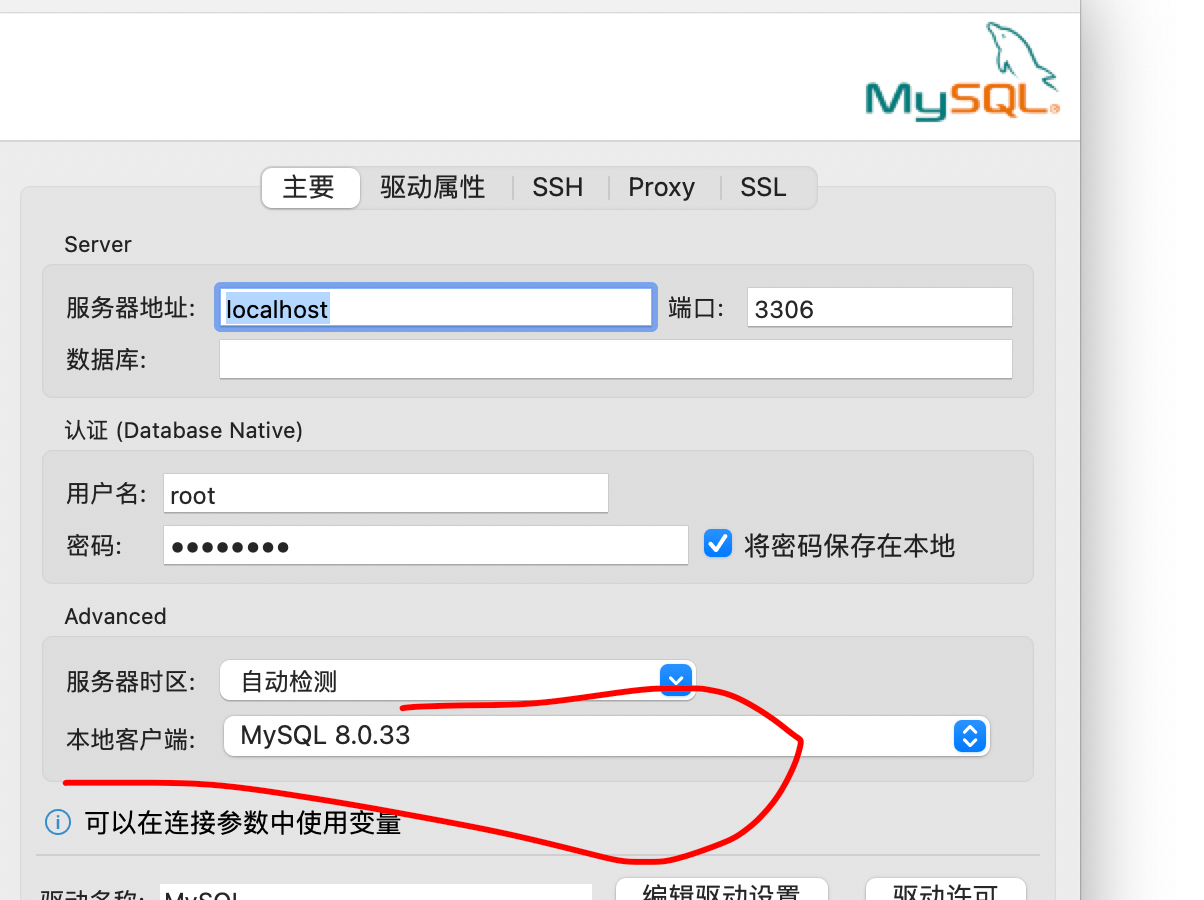Focus the 服务器地址 localhost field
Viewport: 1204px width, 900px height.
click(436, 309)
